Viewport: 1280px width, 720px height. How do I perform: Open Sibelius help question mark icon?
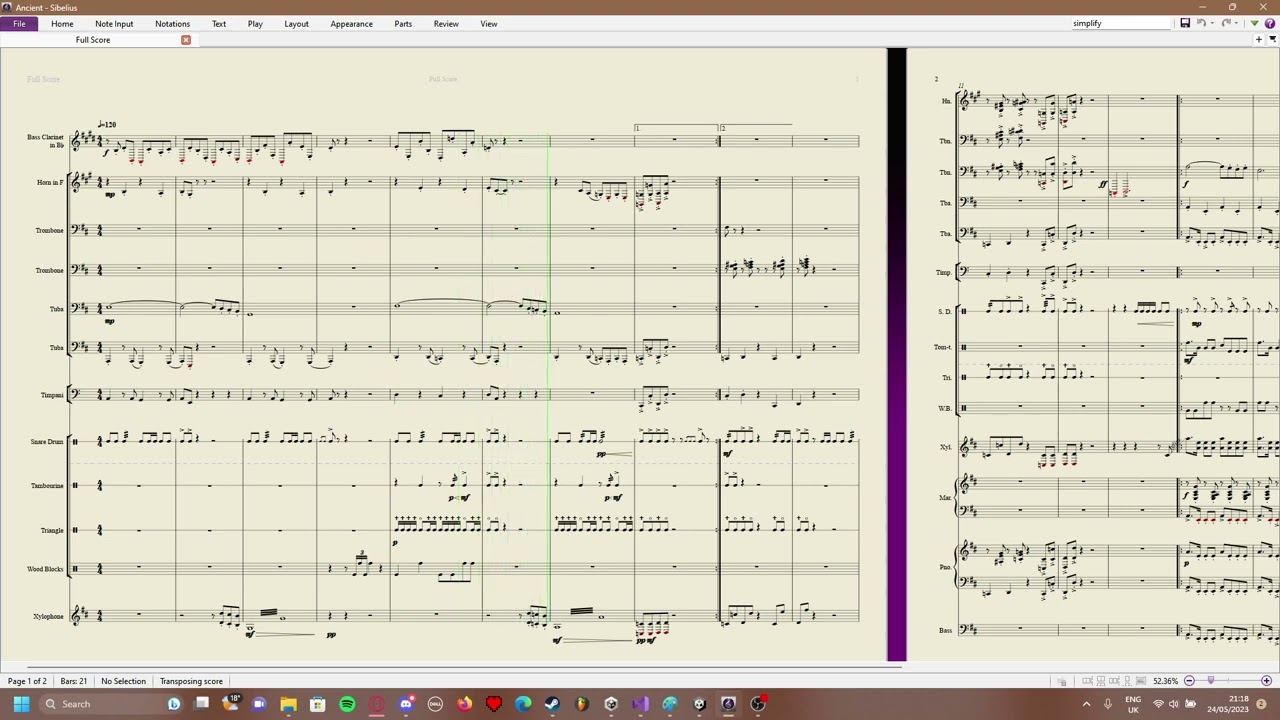[1270, 23]
